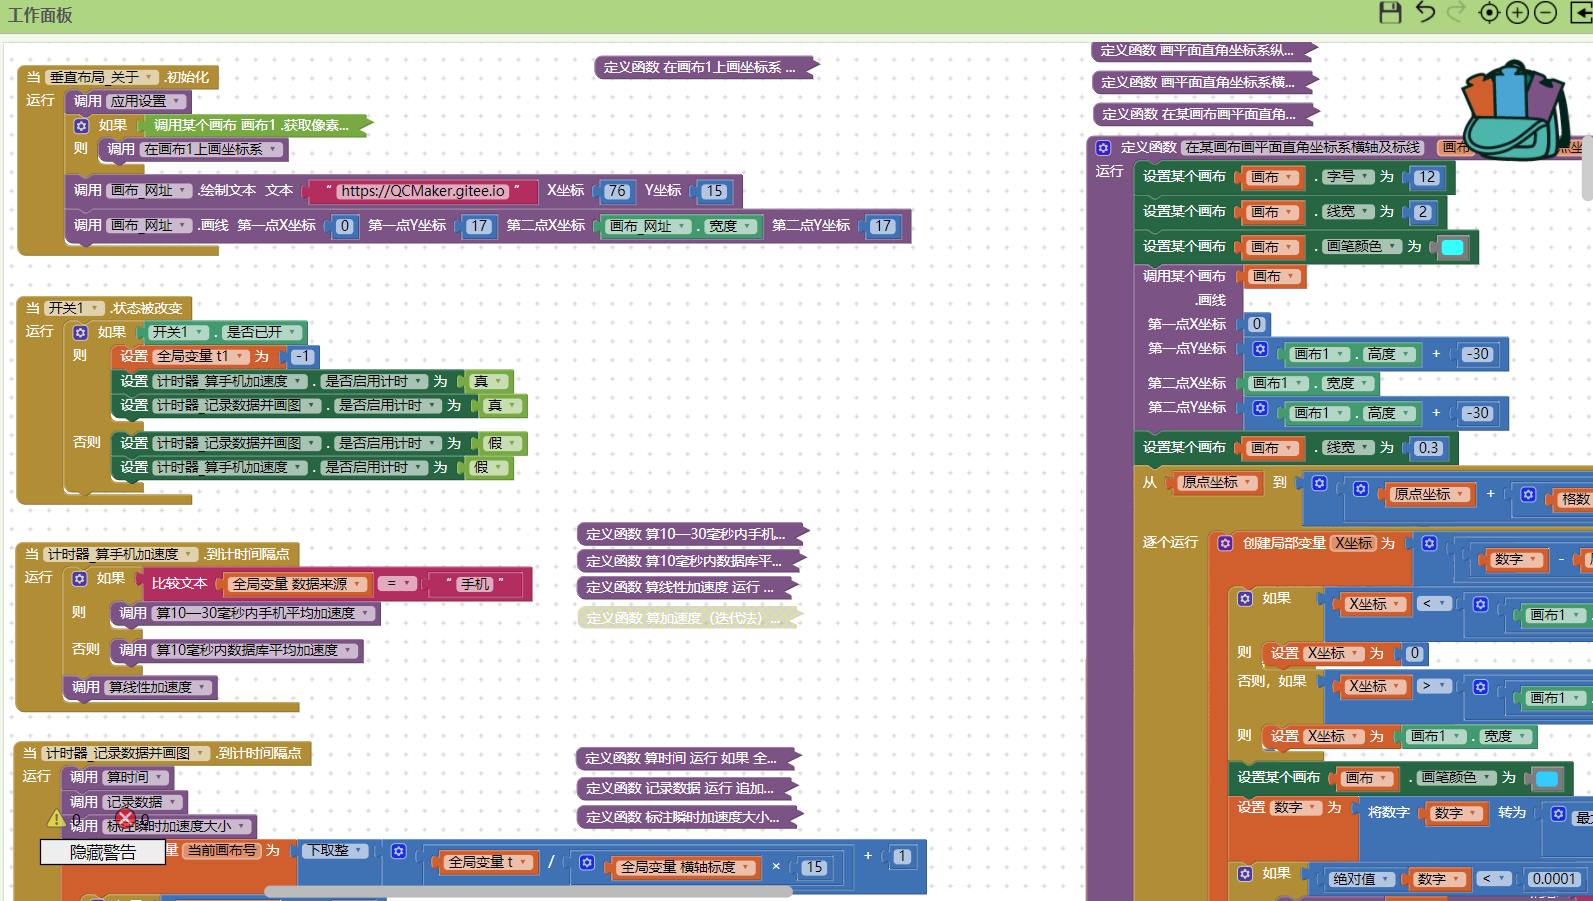Click the save floppy disk icon
The width and height of the screenshot is (1593, 901).
pos(1390,12)
